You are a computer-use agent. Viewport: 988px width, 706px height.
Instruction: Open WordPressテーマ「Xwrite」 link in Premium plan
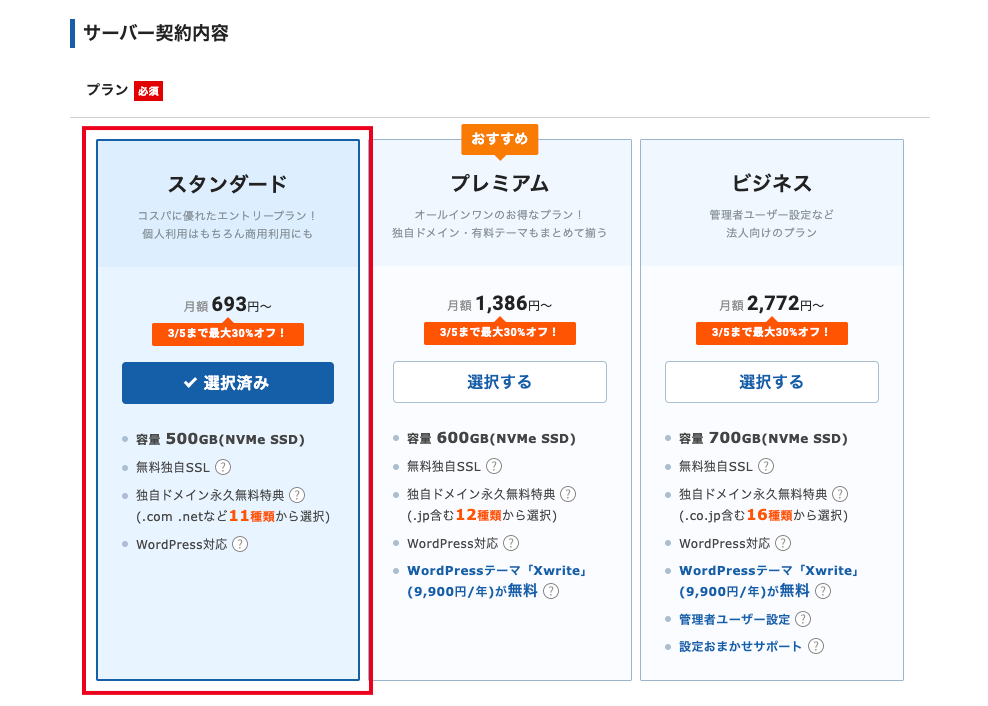coord(497,571)
